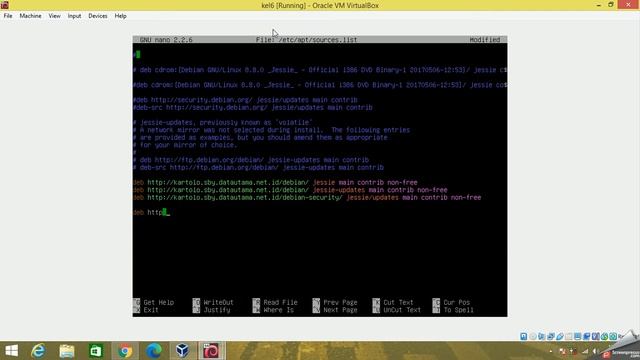Open the Machine menu
The height and width of the screenshot is (360, 640).
click(x=30, y=16)
